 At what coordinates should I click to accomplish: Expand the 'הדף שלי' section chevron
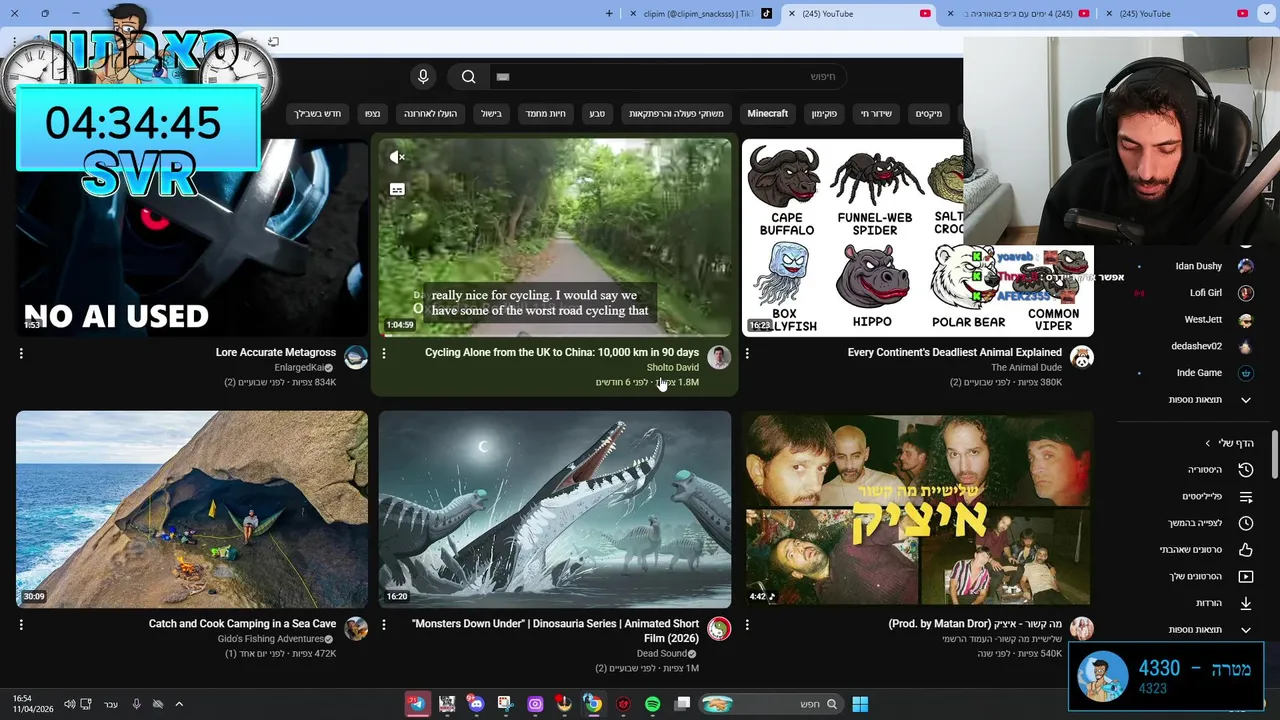(x=1207, y=443)
